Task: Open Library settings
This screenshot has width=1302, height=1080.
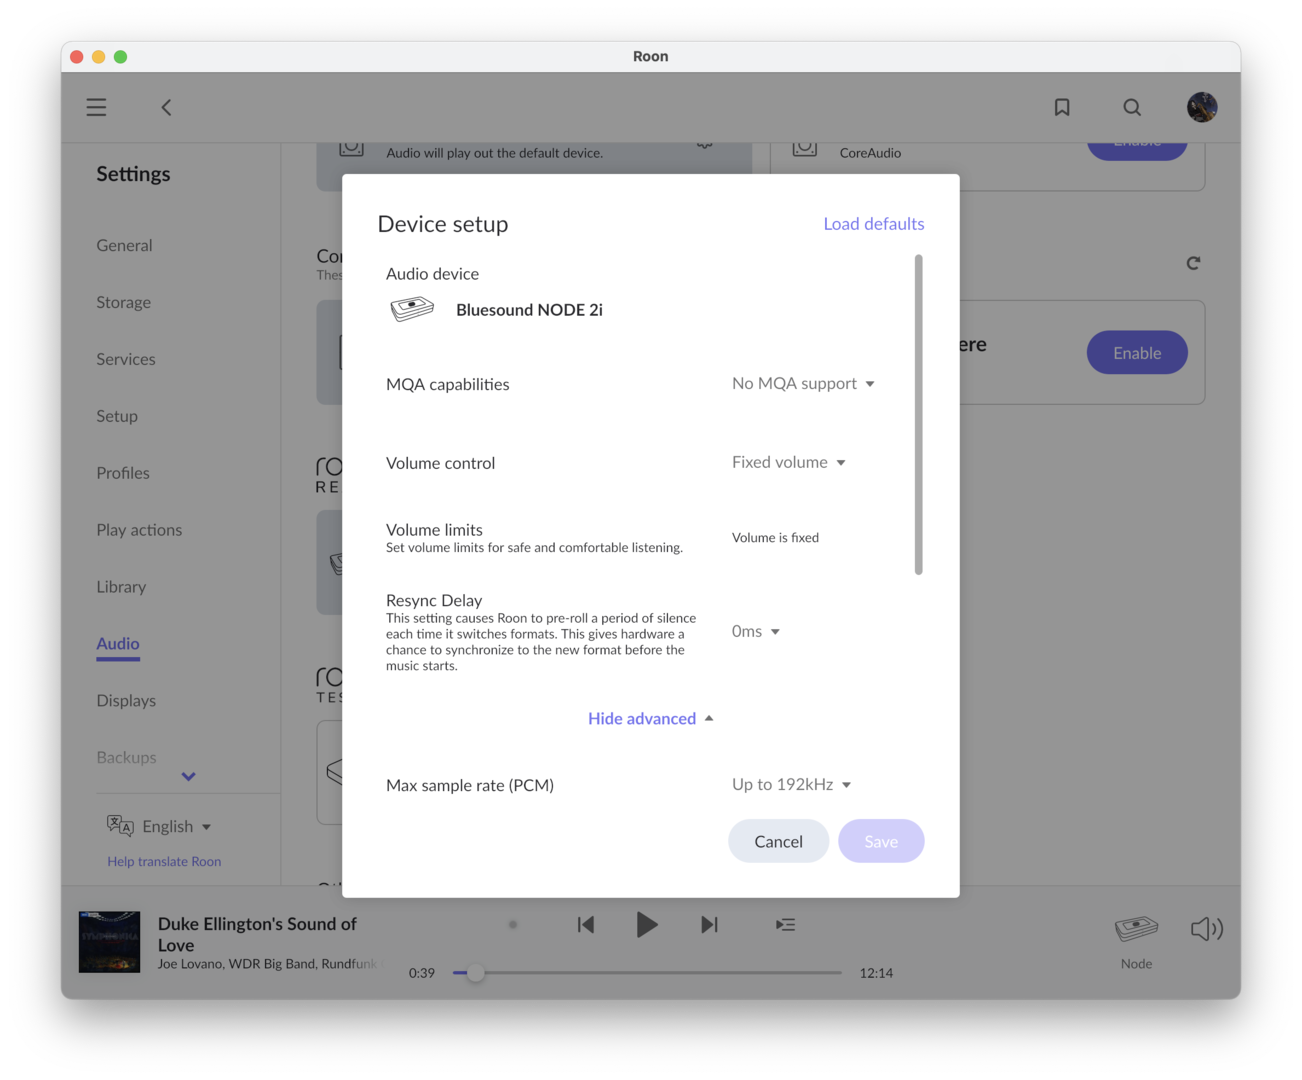Action: click(x=121, y=587)
